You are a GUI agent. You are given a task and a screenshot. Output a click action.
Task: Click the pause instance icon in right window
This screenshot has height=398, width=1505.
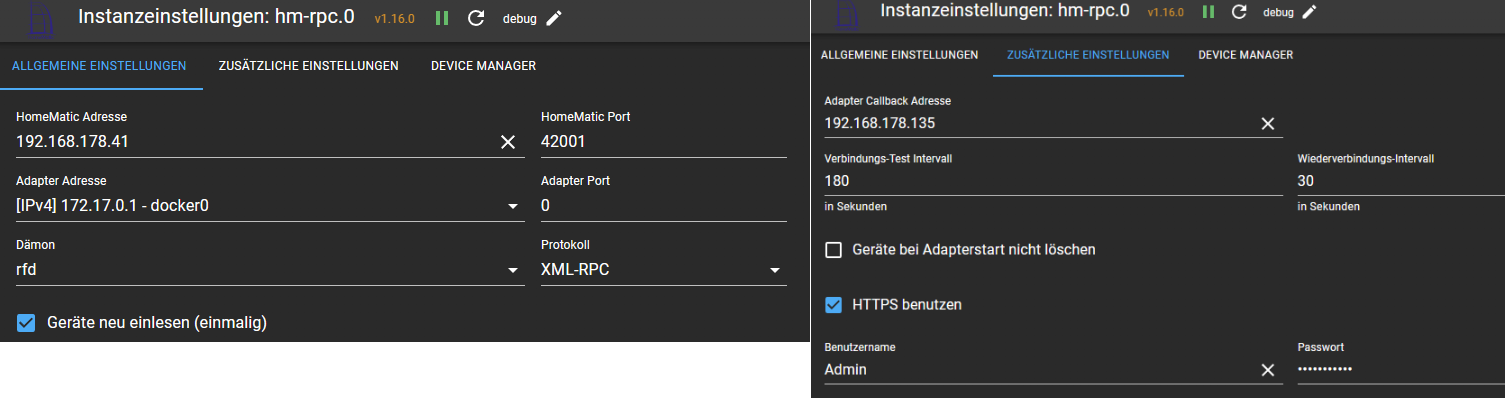tap(1208, 12)
